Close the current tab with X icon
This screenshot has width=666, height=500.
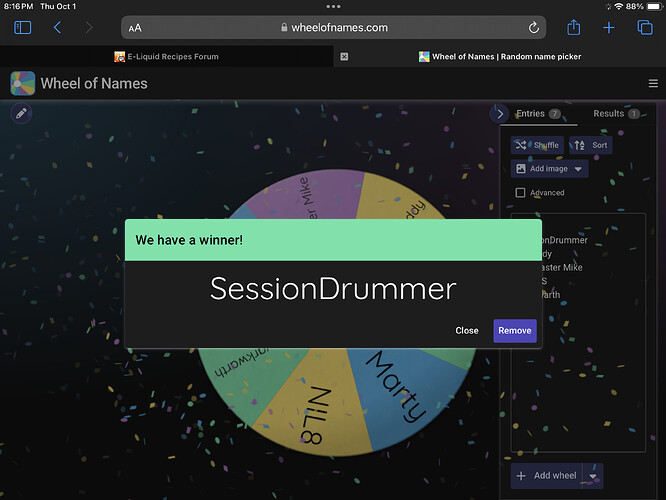click(344, 56)
